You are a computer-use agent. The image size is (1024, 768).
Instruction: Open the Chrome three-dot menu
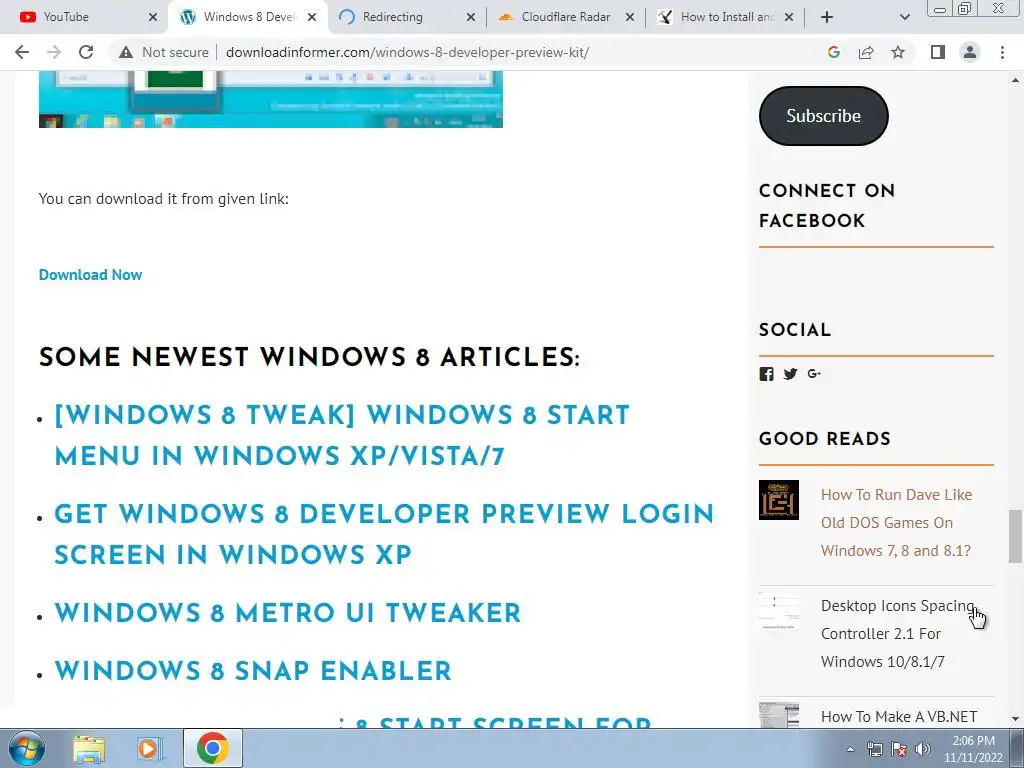pyautogui.click(x=1002, y=52)
